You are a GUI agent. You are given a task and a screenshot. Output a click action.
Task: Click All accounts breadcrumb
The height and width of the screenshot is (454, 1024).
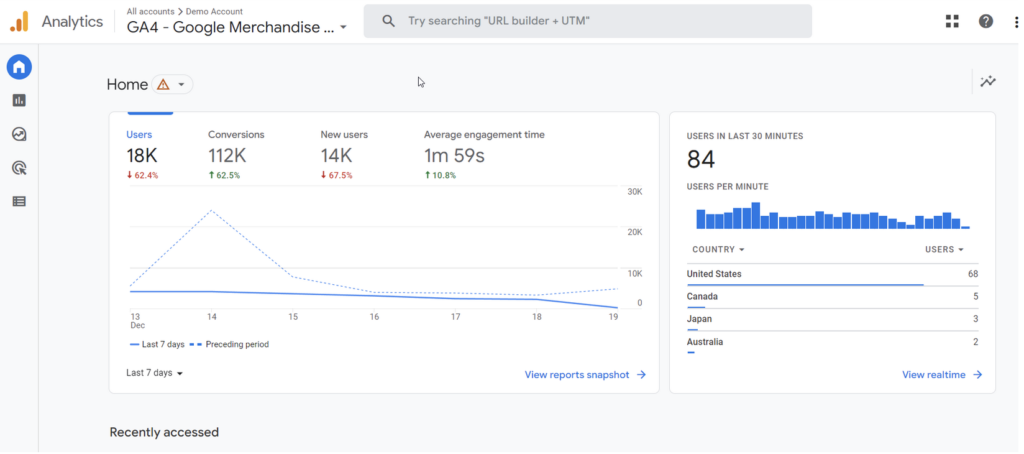151,11
